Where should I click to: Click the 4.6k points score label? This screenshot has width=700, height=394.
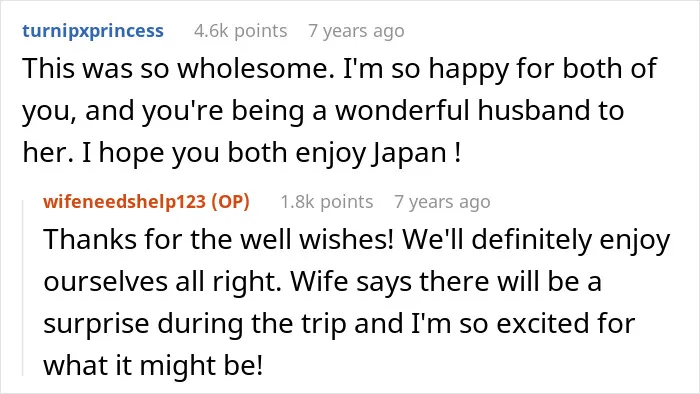coord(241,31)
